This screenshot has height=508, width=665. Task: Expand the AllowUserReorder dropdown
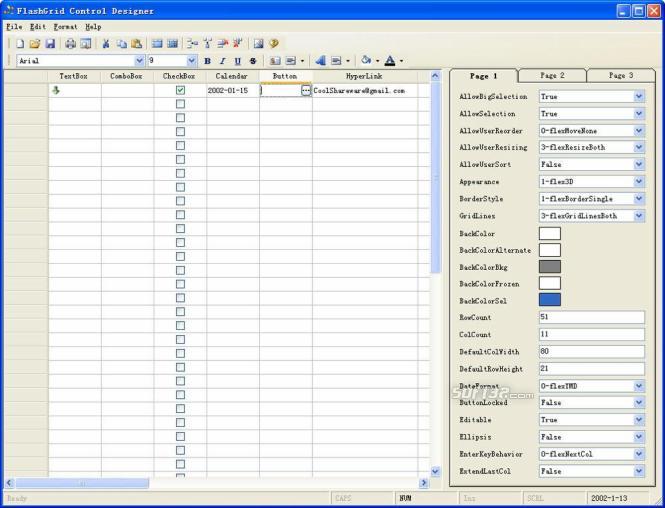639,131
